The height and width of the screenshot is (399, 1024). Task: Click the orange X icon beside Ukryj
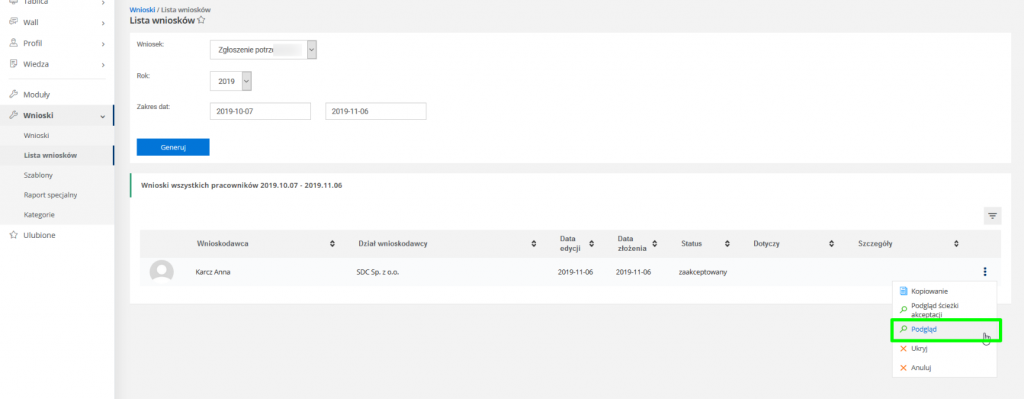point(903,349)
